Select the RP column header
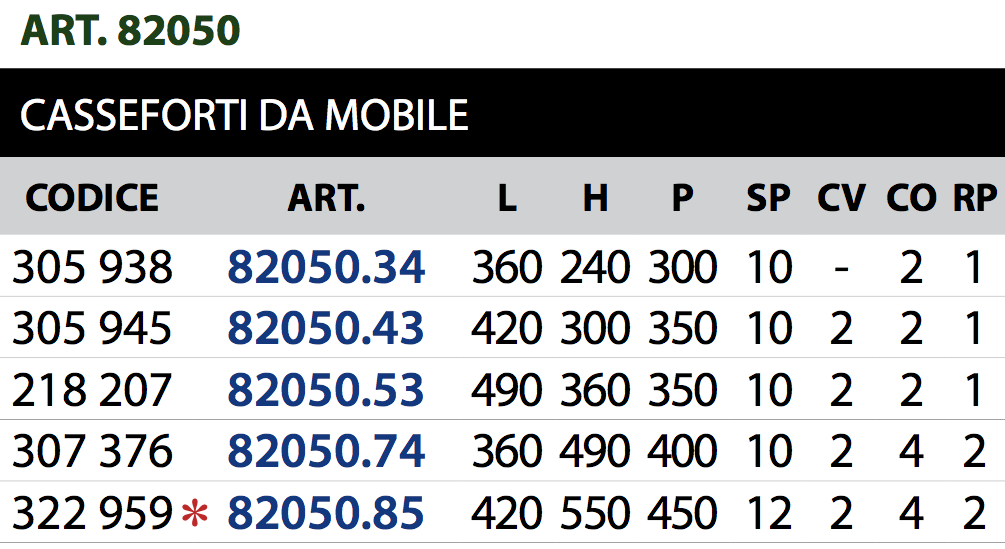 (x=975, y=198)
